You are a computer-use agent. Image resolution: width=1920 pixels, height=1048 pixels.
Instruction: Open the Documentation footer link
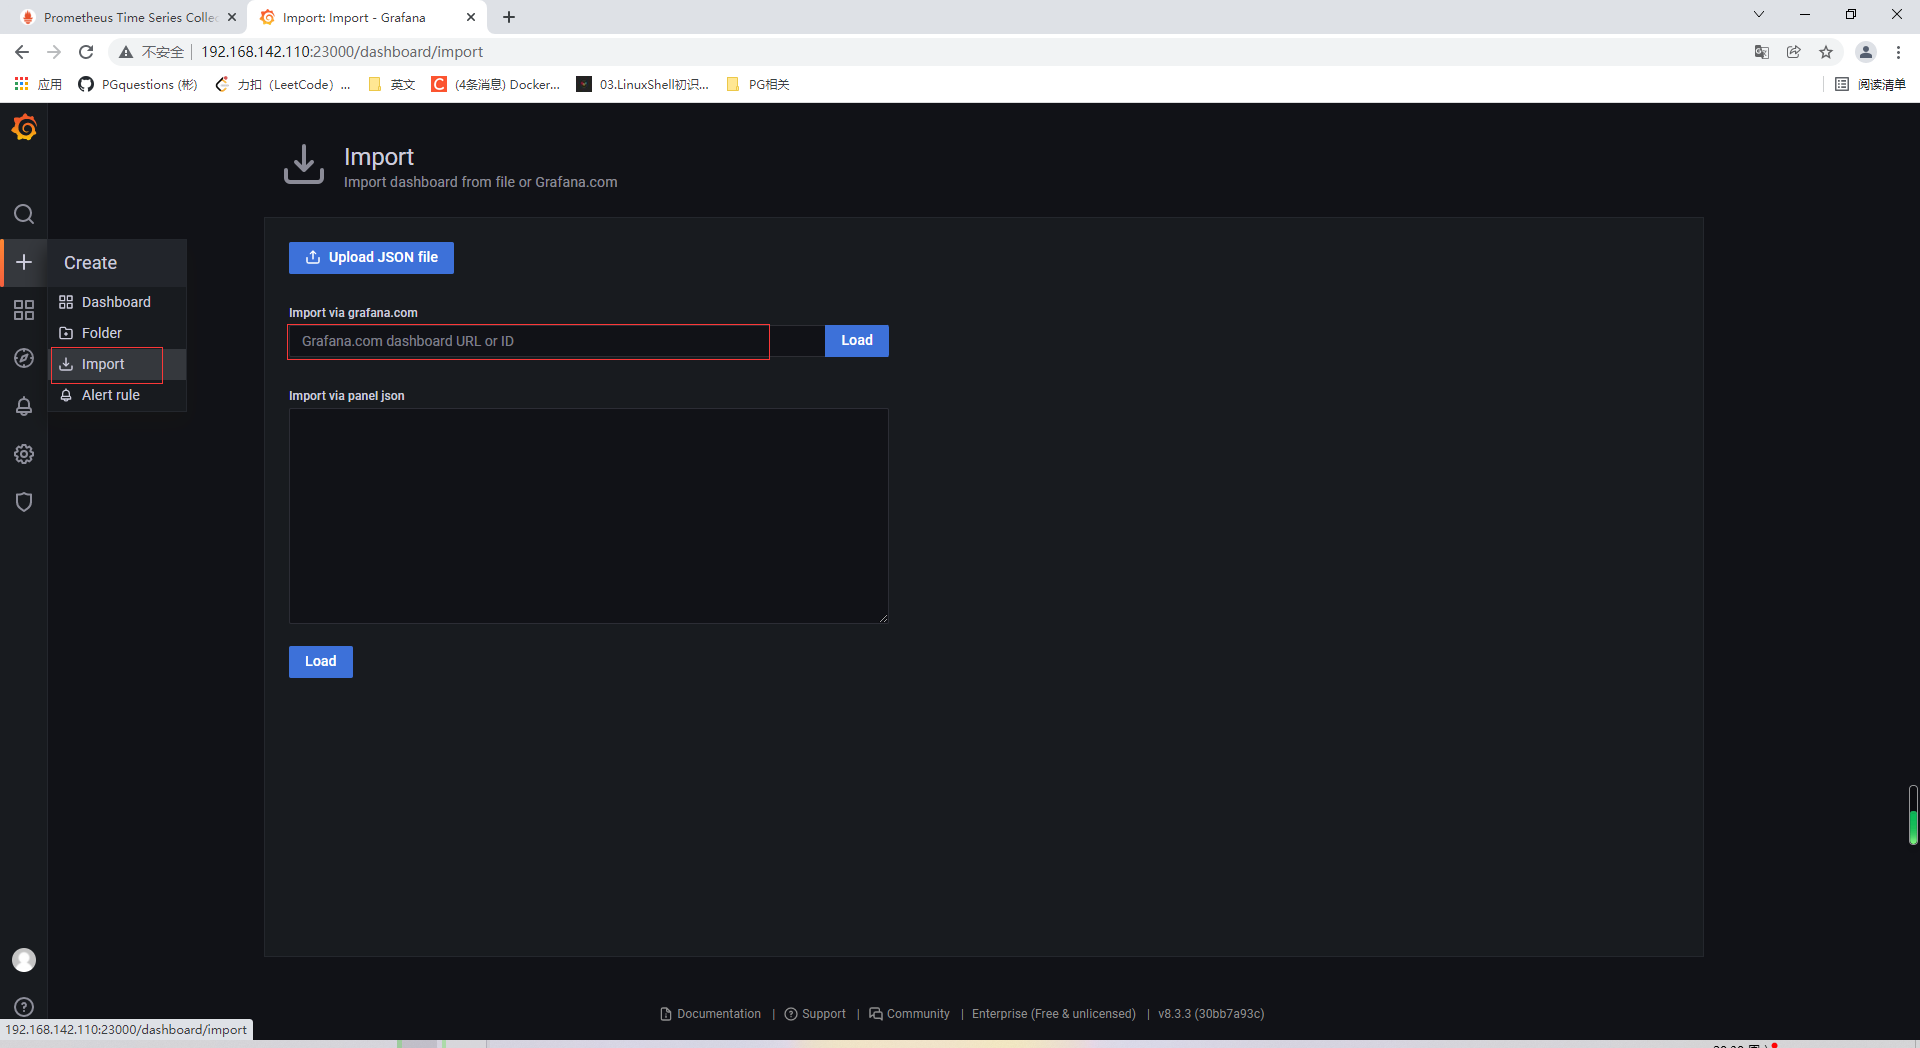[711, 1014]
